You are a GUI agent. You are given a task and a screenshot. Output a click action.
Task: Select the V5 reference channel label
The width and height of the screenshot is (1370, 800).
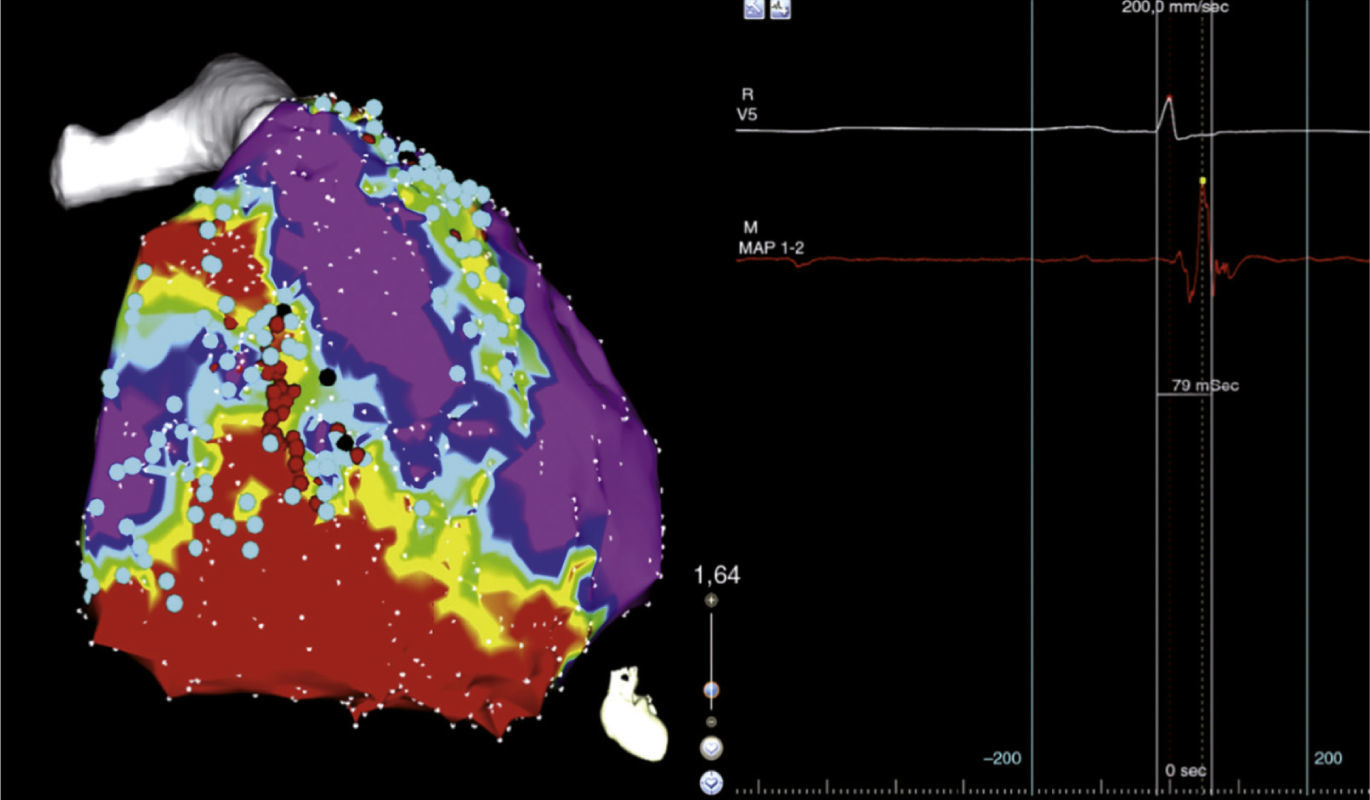tap(747, 114)
